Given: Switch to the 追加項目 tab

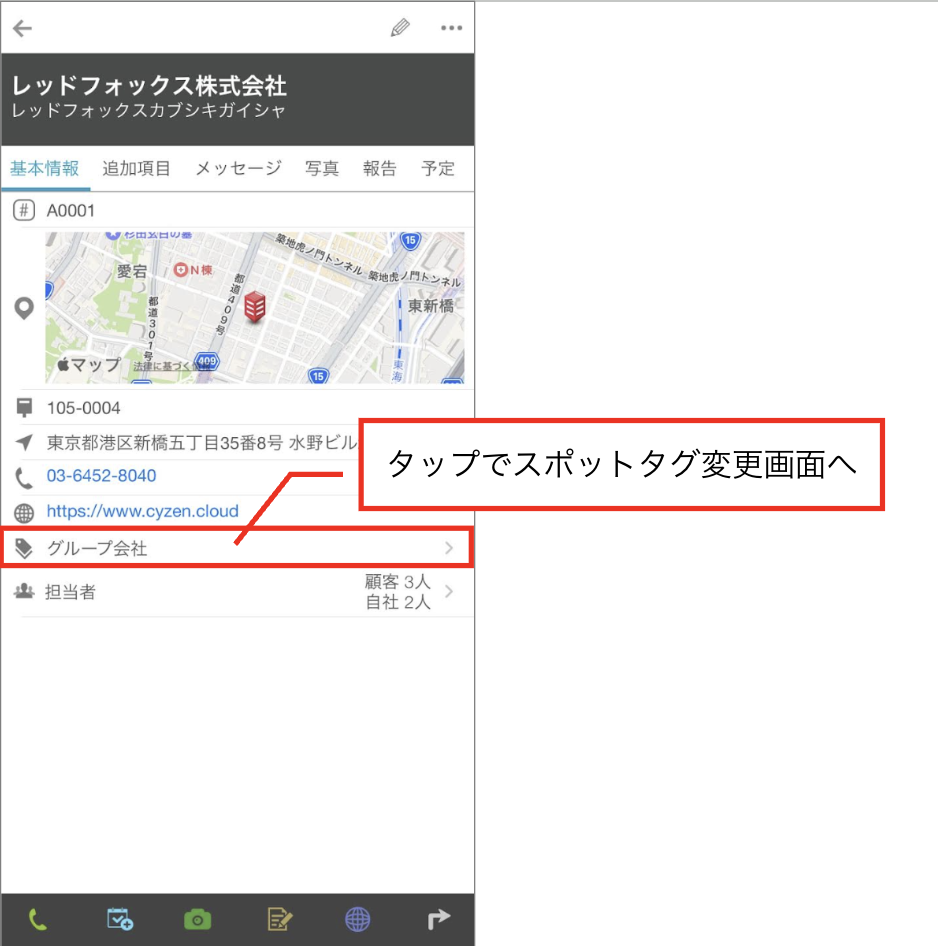Looking at the screenshot, I should 136,168.
